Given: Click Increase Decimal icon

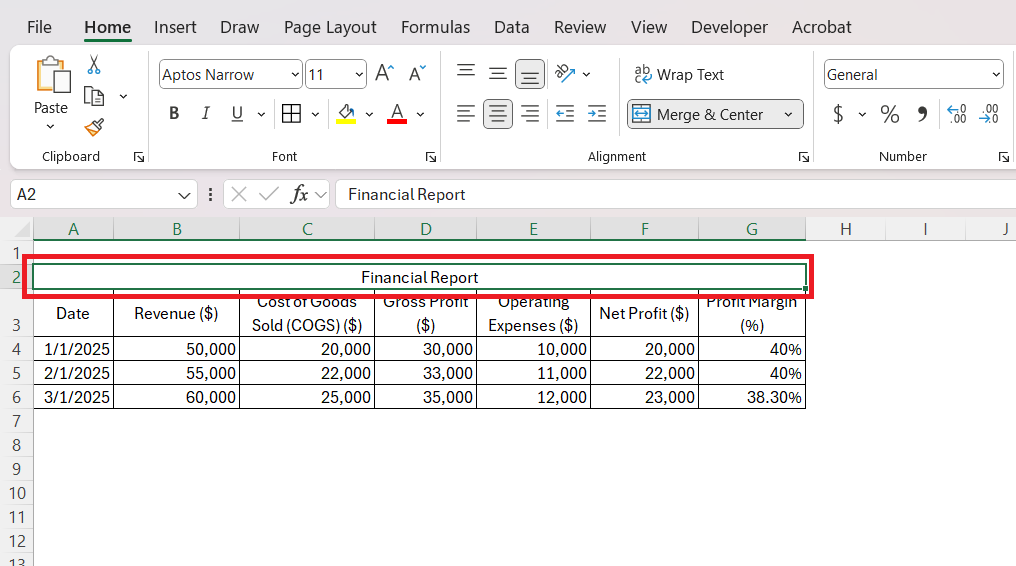Looking at the screenshot, I should pyautogui.click(x=957, y=115).
